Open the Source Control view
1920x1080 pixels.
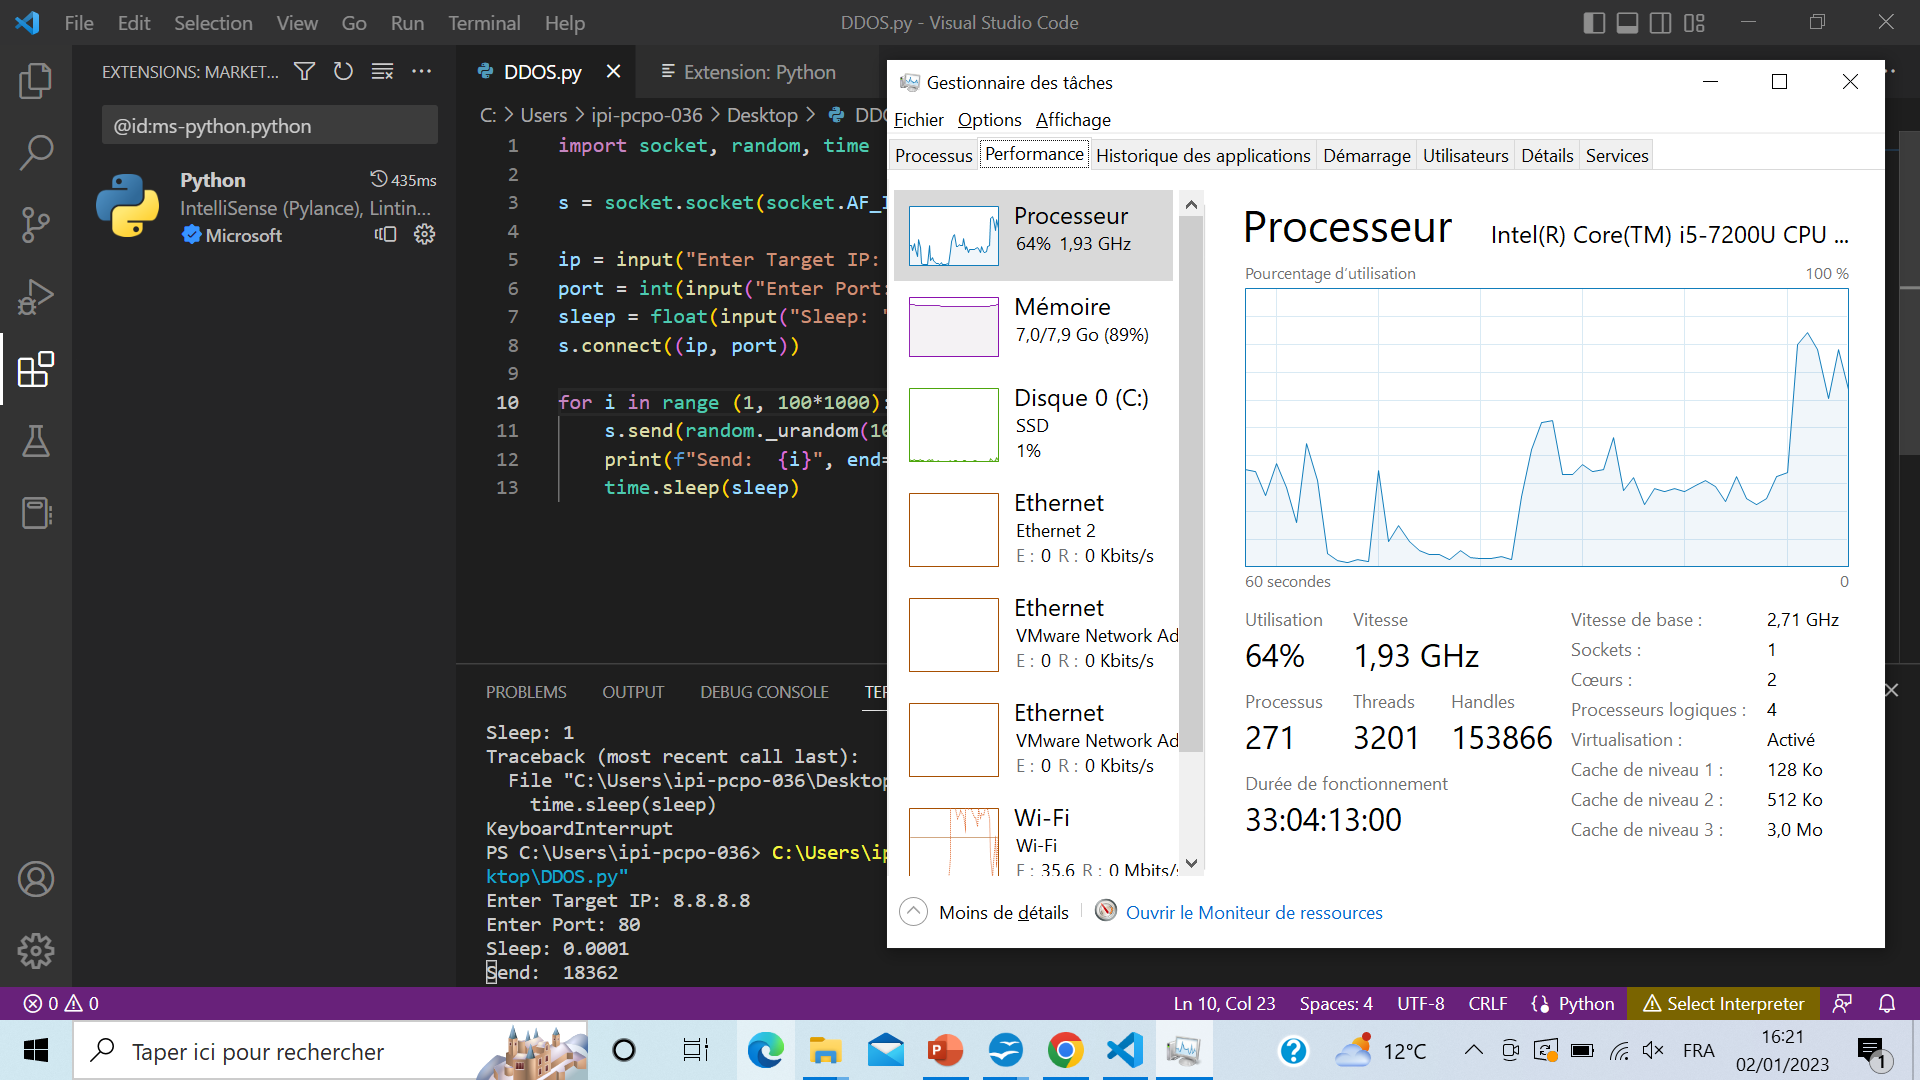[x=36, y=224]
